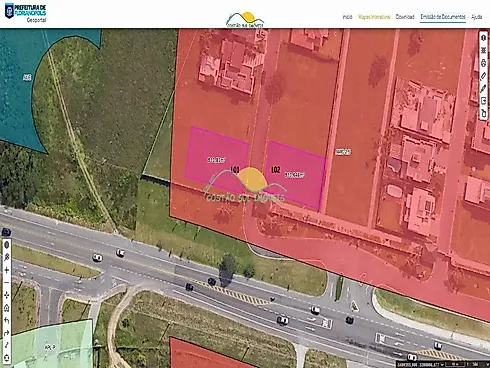This screenshot has height=368, width=490.
Task: Select the pencil draw tool
Action: click(483, 88)
